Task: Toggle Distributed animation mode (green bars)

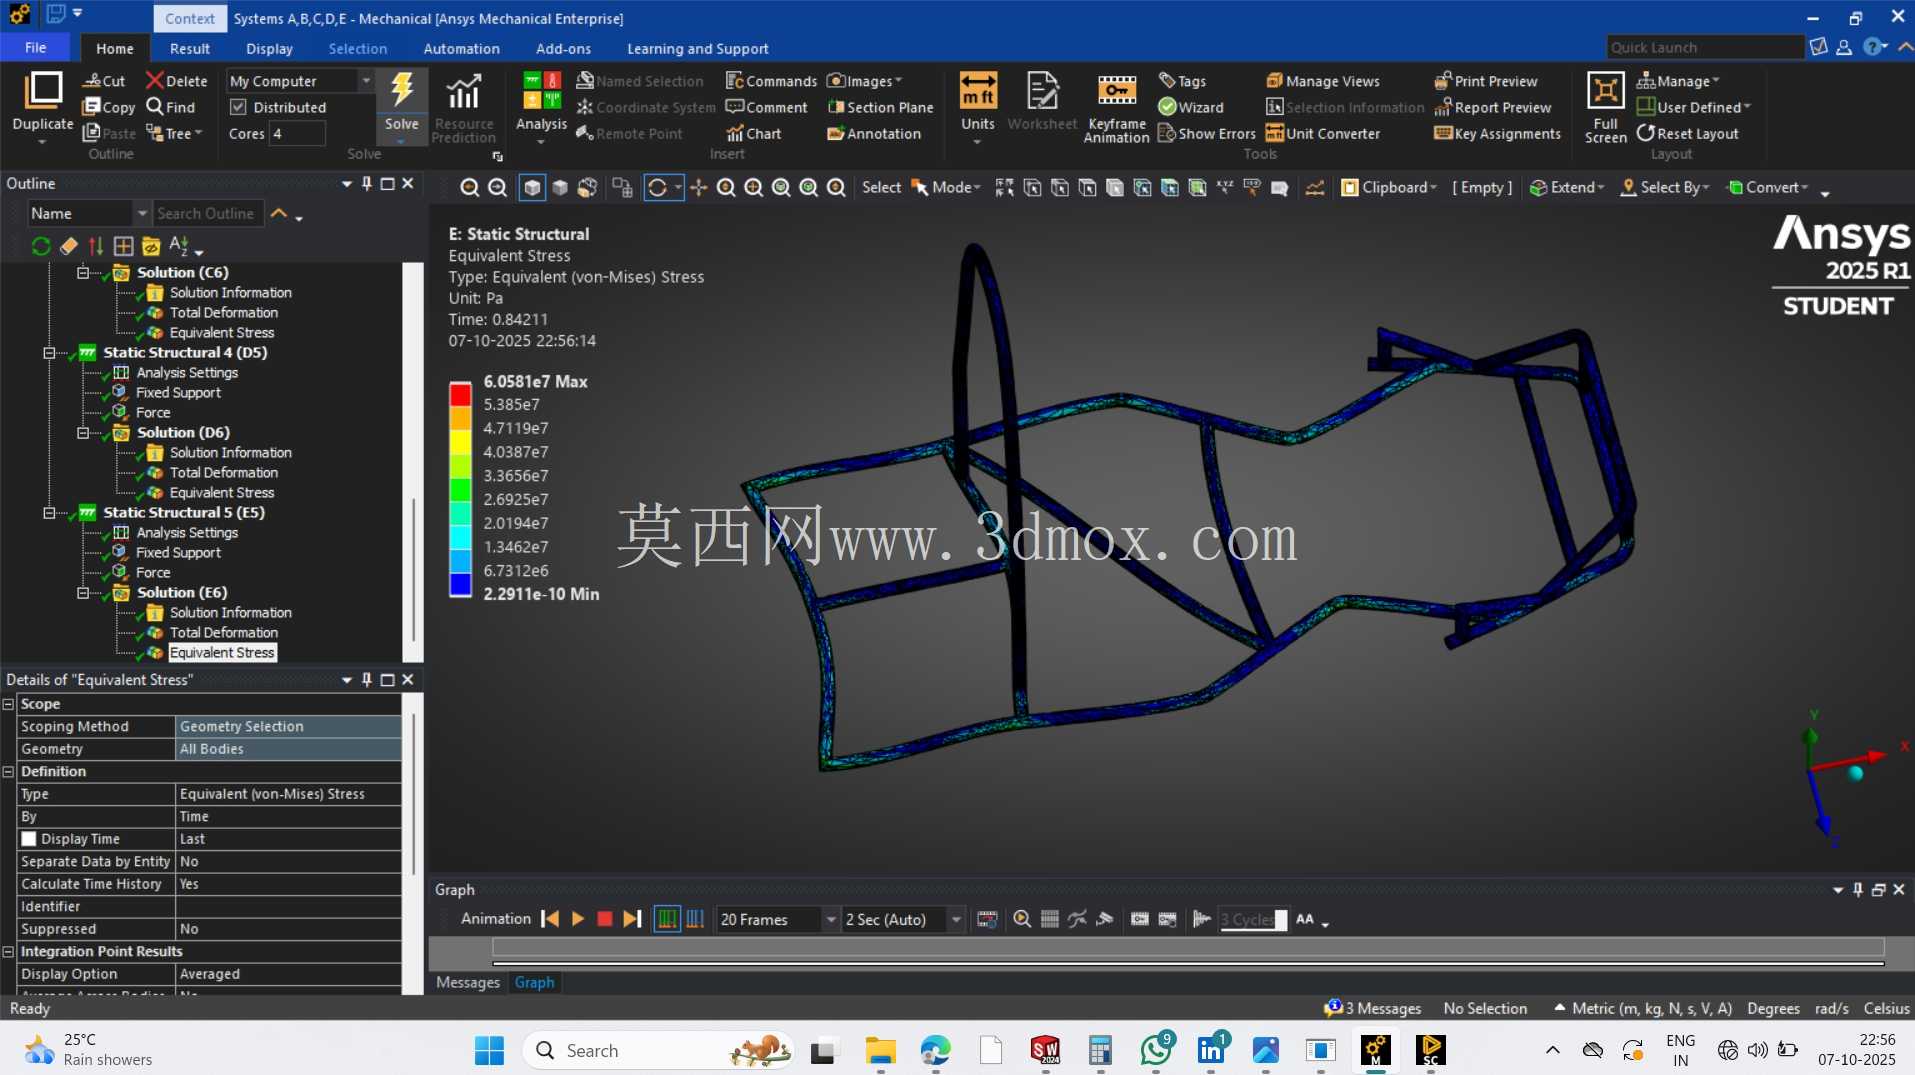Action: [x=667, y=919]
